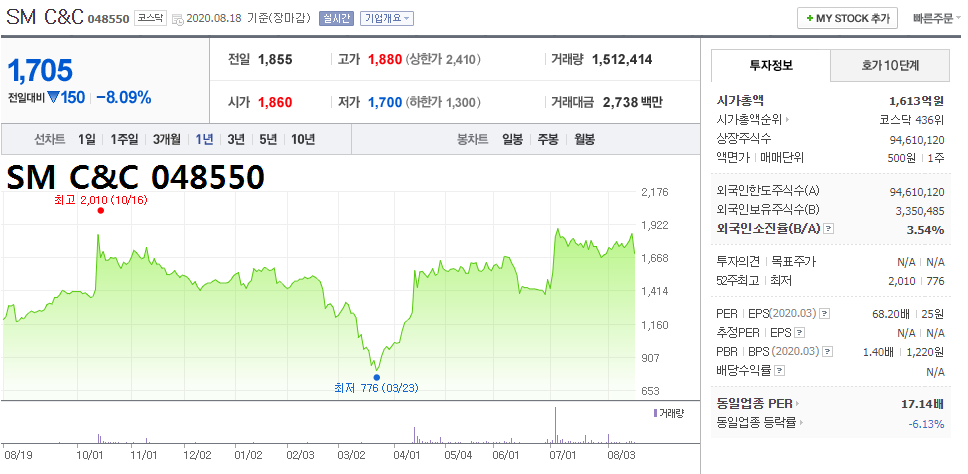Show the 월봉 monthly candle chart
Screen dimensions: 968x474
pyautogui.click(x=584, y=139)
